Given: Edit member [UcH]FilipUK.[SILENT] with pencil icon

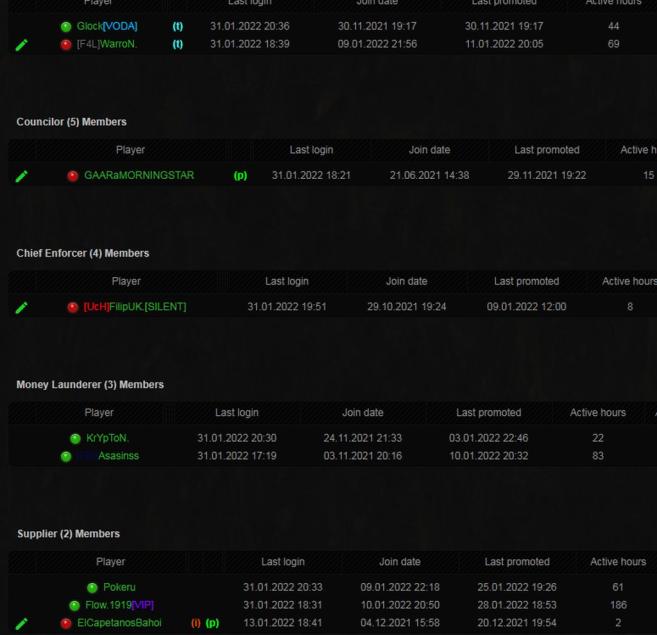Looking at the screenshot, I should 22,308.
